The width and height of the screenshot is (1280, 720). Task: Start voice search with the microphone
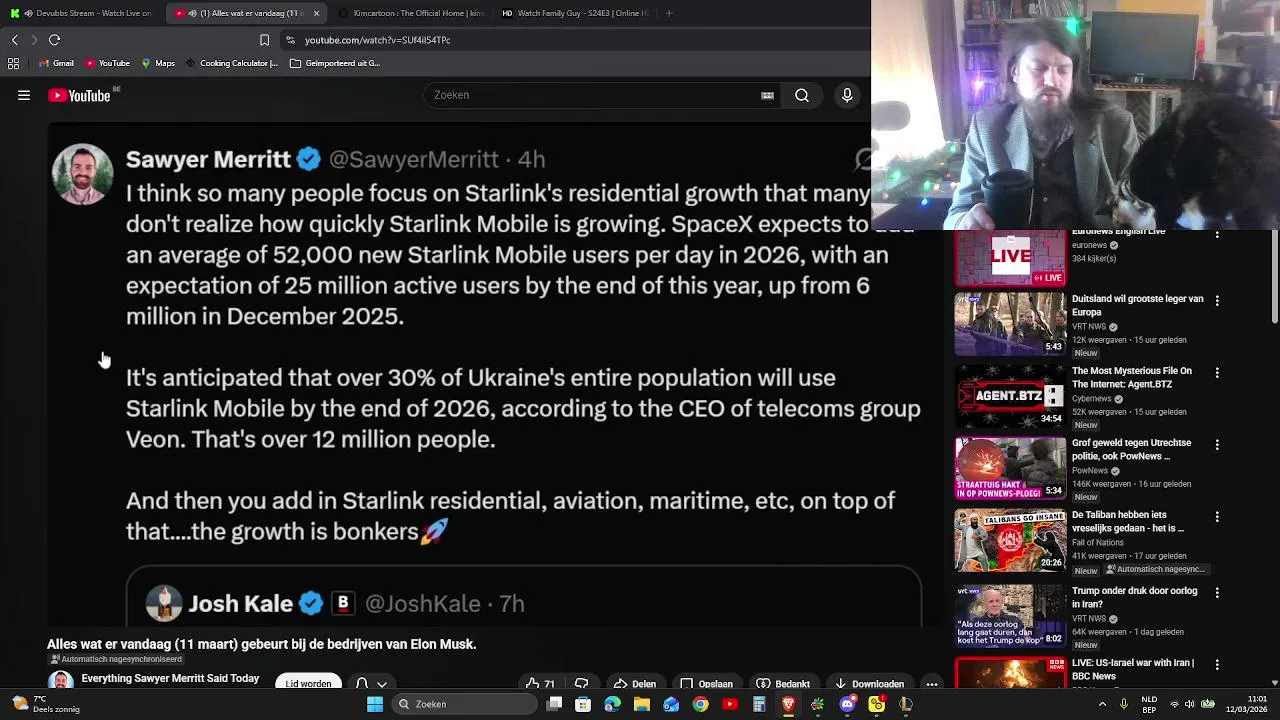click(x=847, y=95)
